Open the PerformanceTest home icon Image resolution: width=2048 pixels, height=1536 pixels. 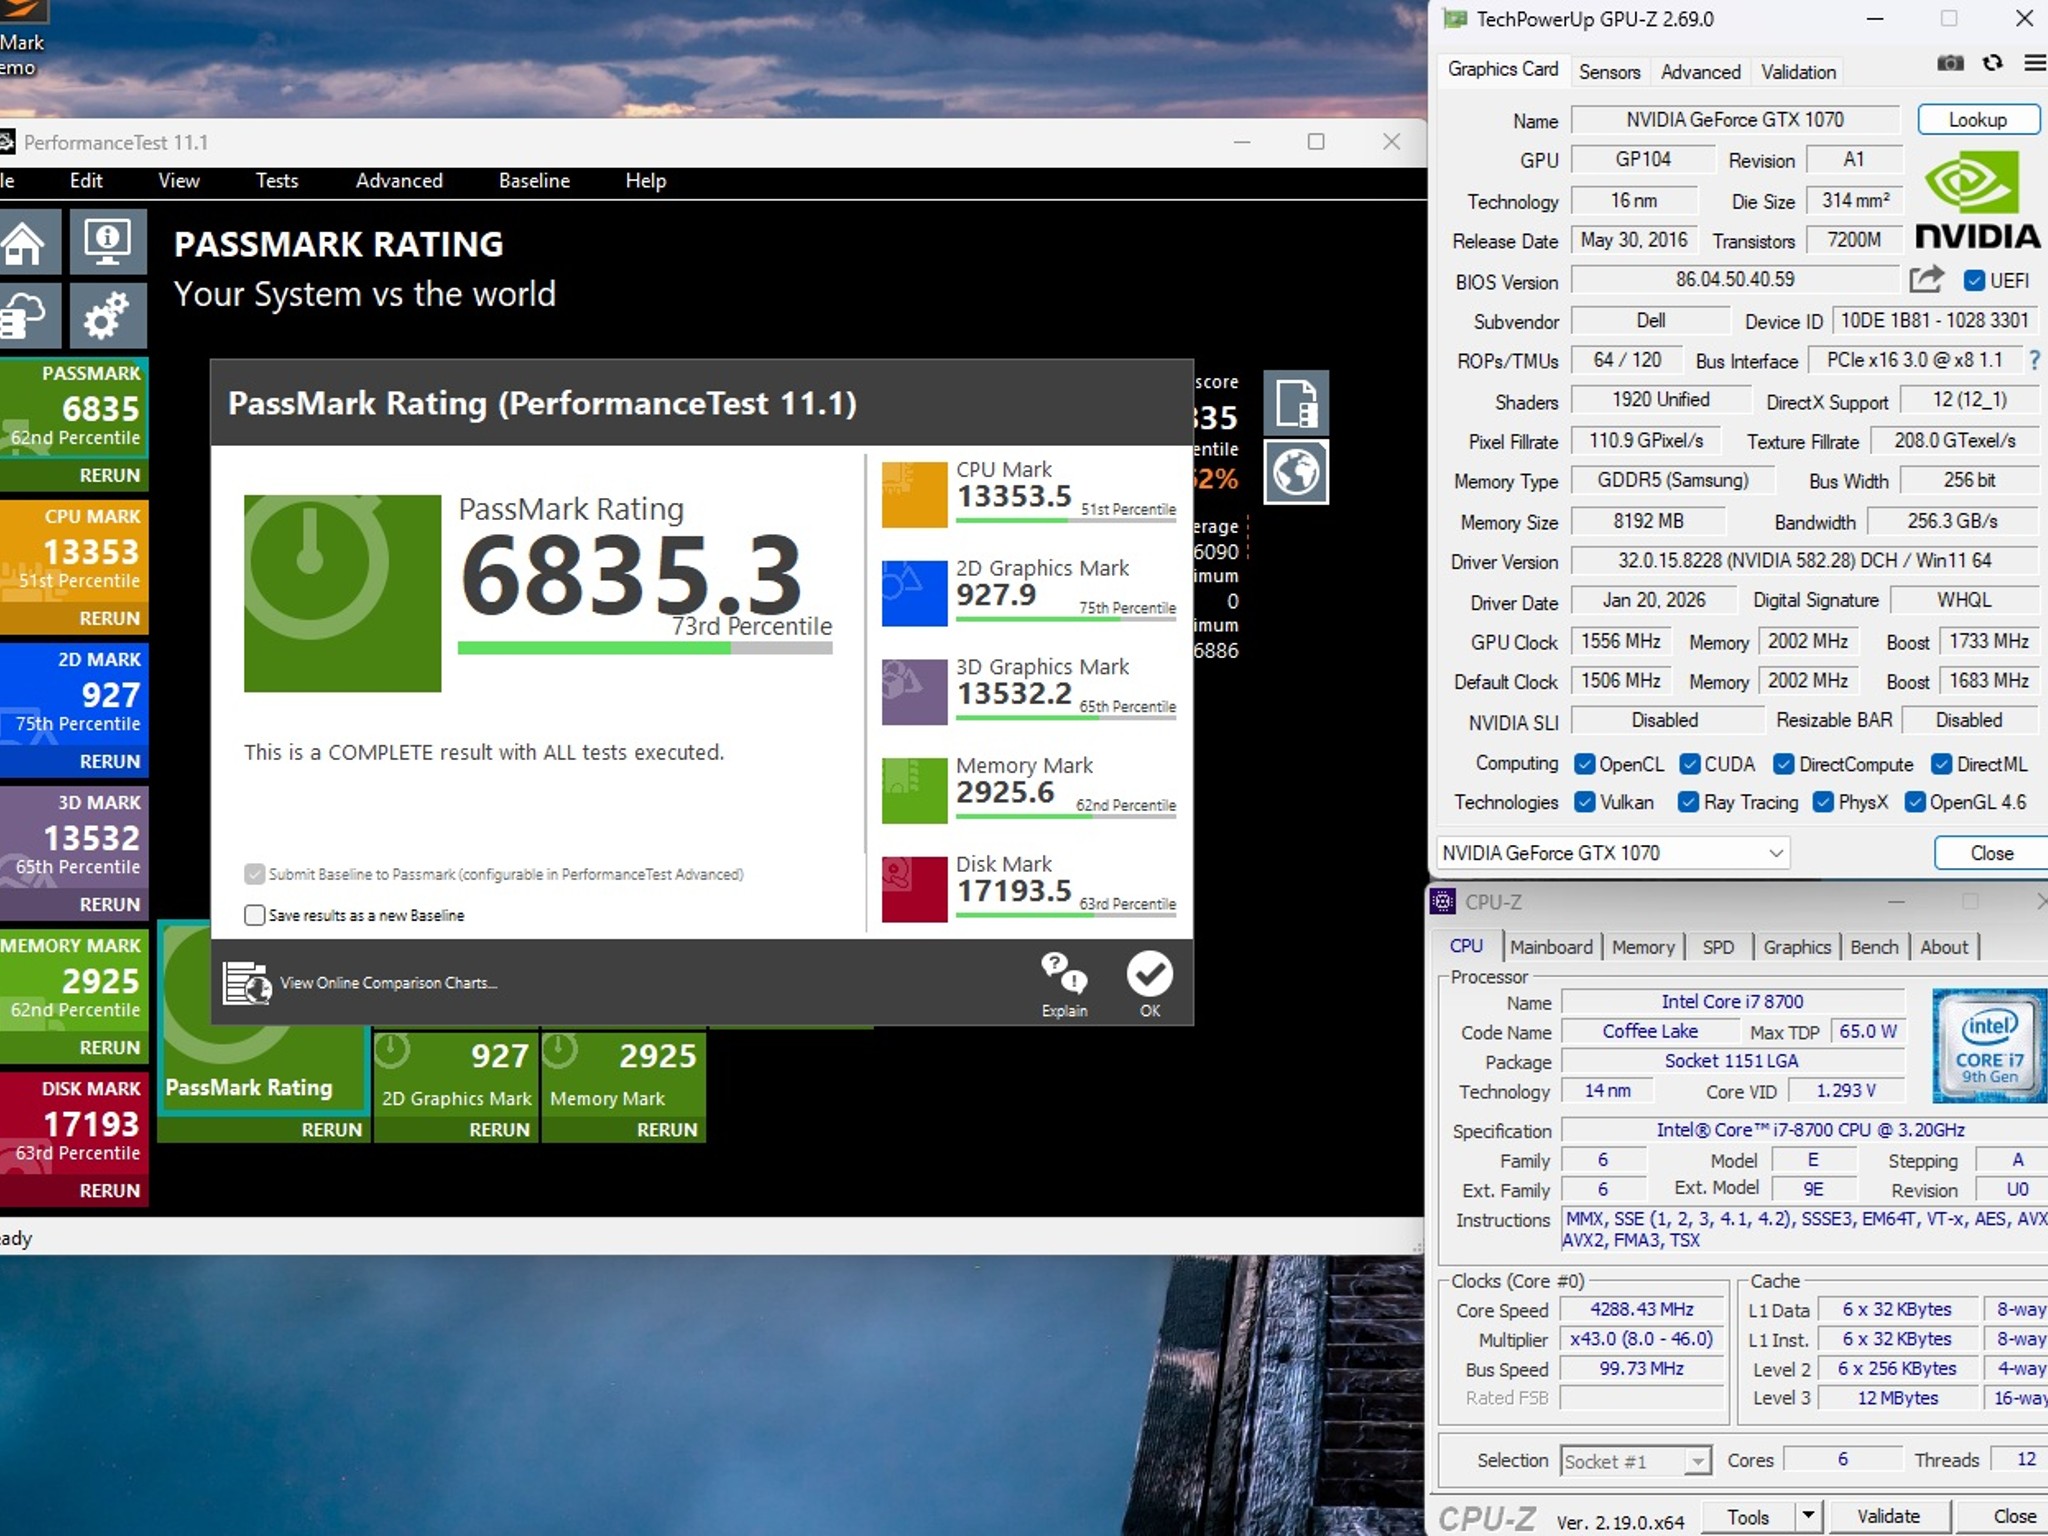(28, 241)
